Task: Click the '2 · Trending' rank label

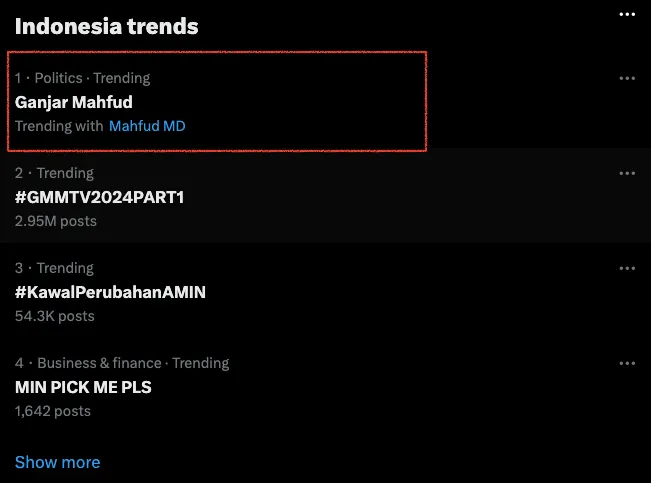Action: pyautogui.click(x=54, y=173)
